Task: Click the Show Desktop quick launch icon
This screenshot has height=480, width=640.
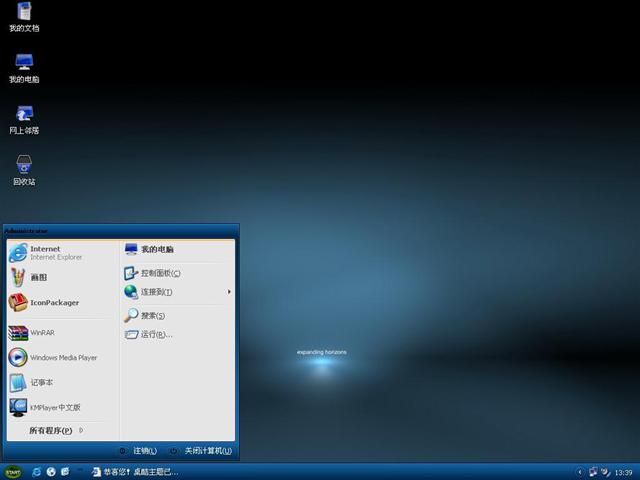Action: click(x=65, y=472)
